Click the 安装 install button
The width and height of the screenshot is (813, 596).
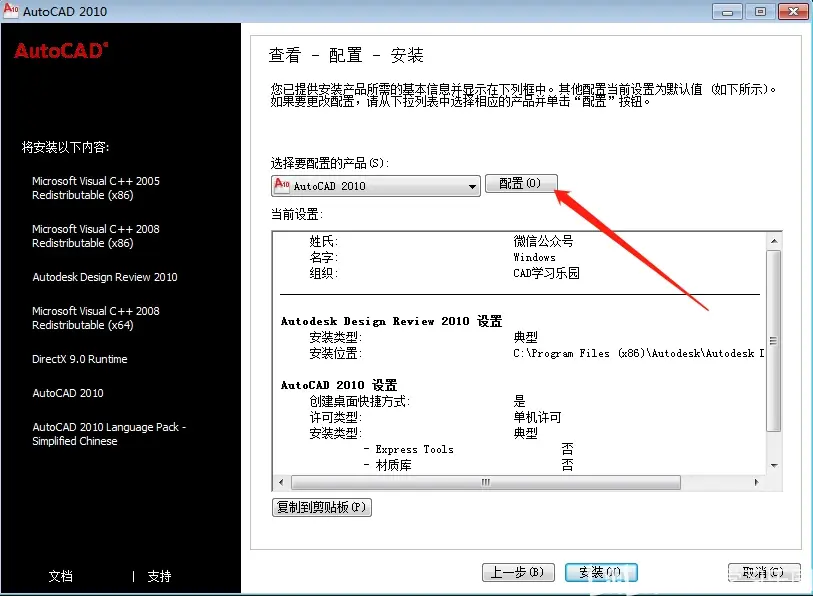601,573
